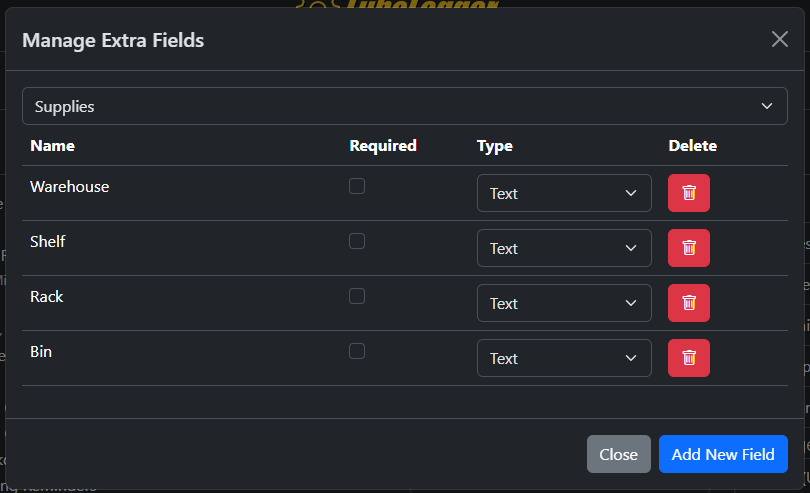
Task: Enable Required checkbox for Rack
Action: [x=357, y=296]
